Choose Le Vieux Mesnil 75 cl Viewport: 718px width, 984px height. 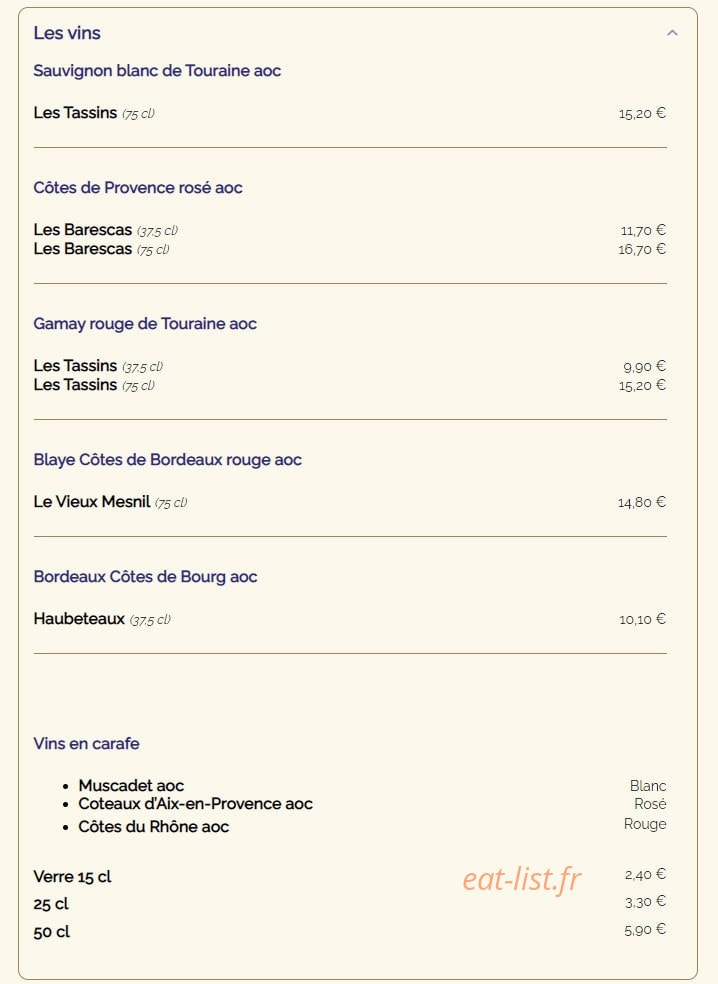[110, 502]
